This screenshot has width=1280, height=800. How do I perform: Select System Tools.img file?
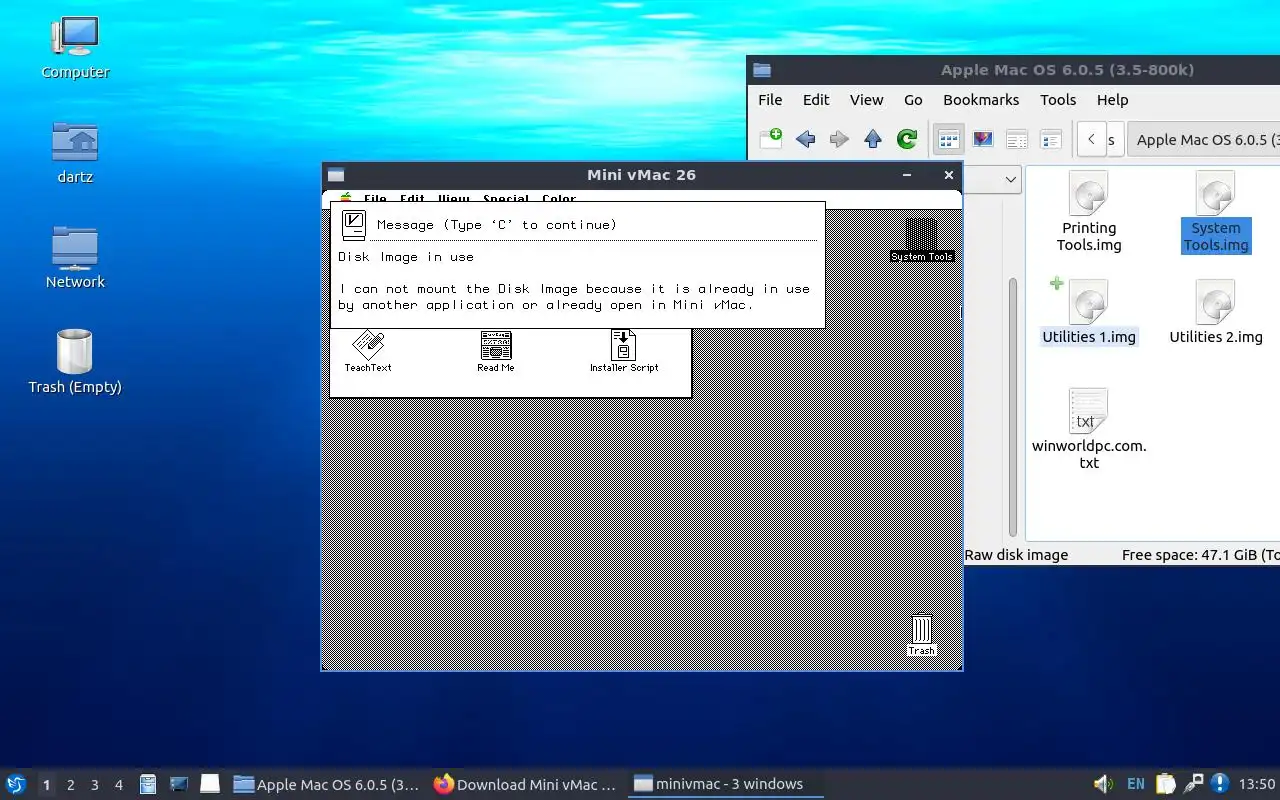[x=1215, y=211]
